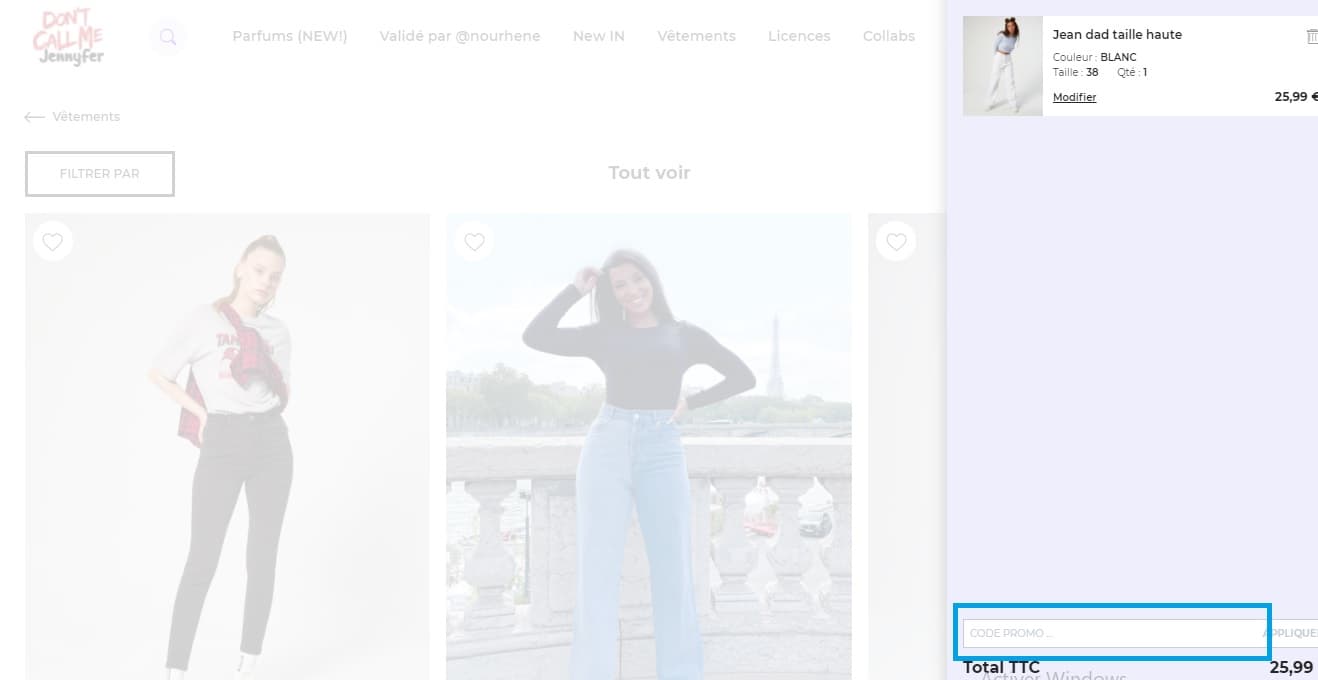This screenshot has width=1318, height=680.
Task: Open the search magnifier icon
Action: (167, 37)
